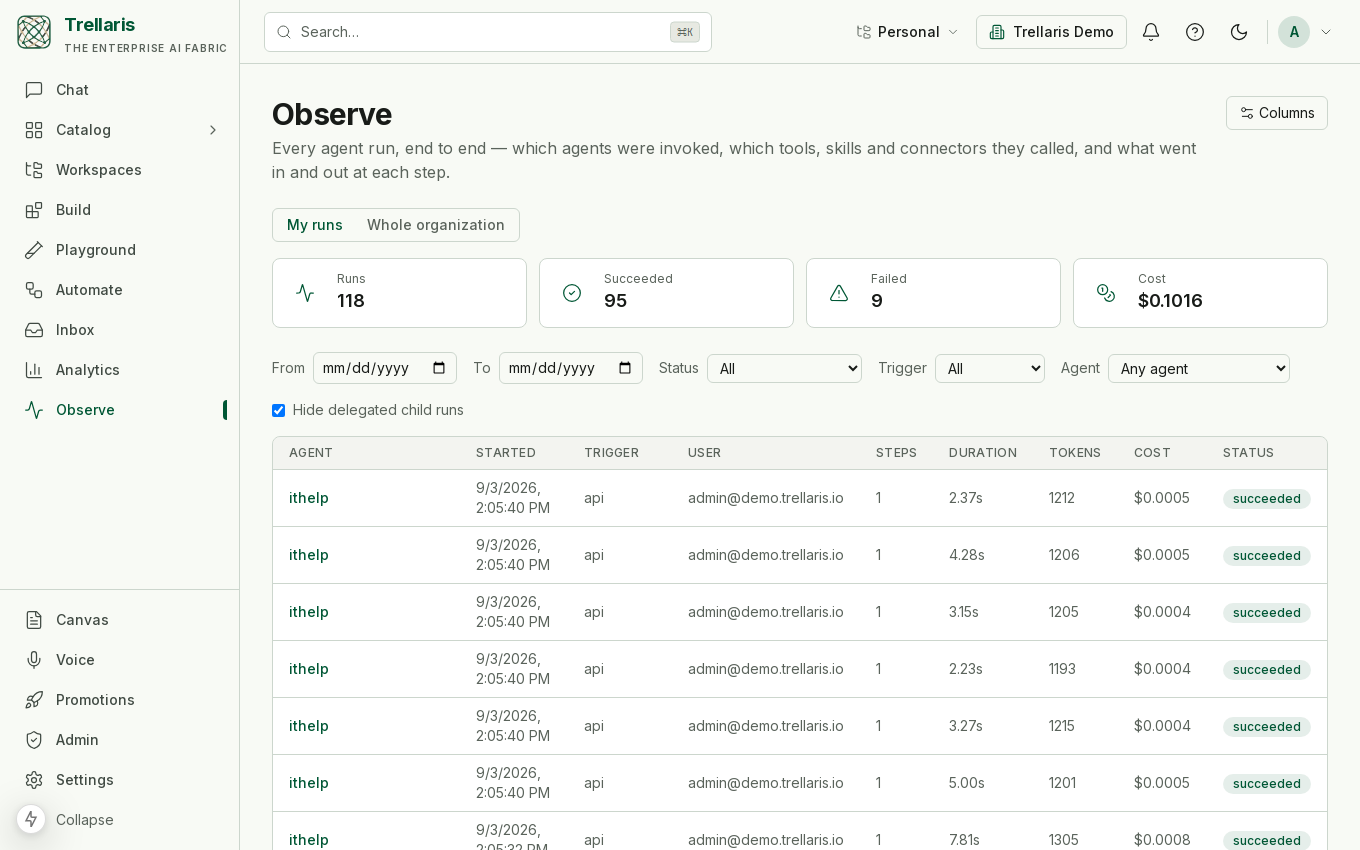Click the Settings gear icon
Screen dimensions: 1360x850
pyautogui.click(x=34, y=780)
